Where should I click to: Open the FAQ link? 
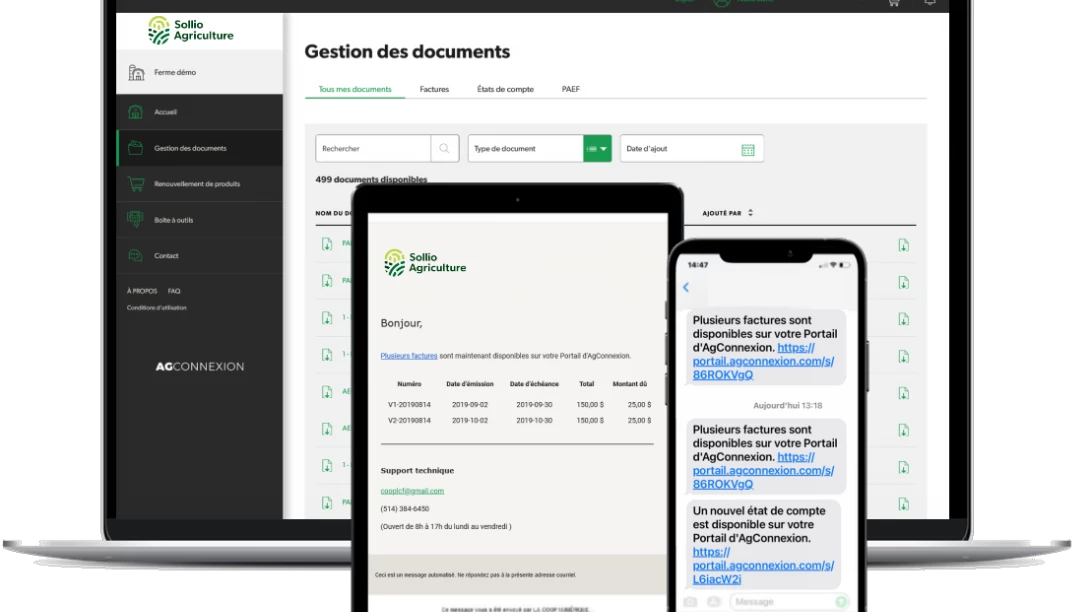[174, 291]
